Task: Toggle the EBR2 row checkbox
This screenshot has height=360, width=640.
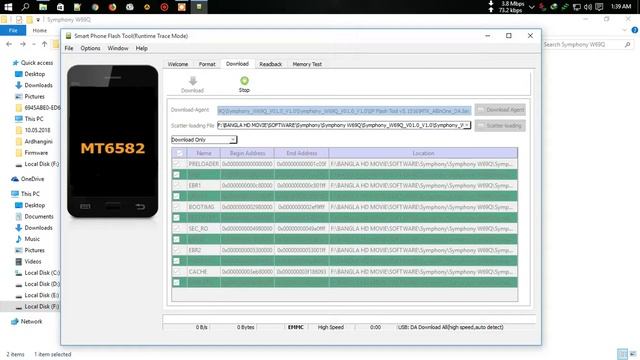Action: pyautogui.click(x=176, y=250)
